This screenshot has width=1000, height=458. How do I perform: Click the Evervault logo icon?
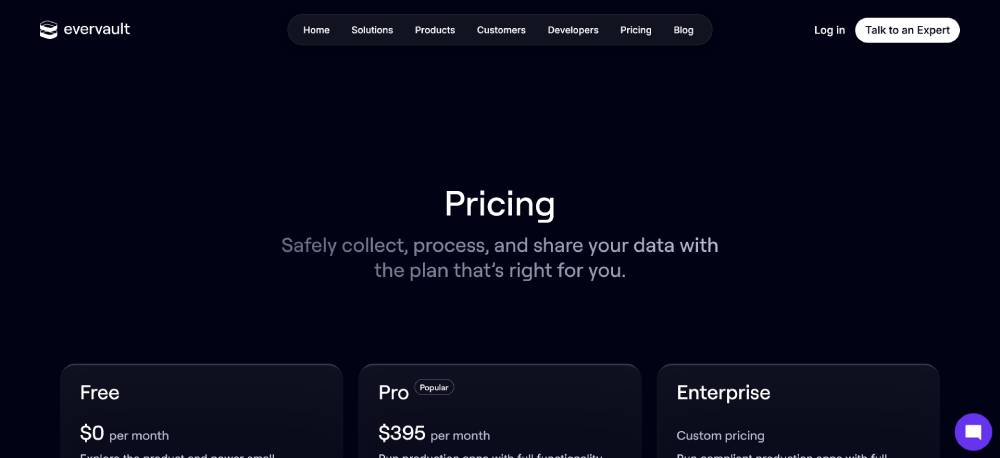(x=49, y=30)
